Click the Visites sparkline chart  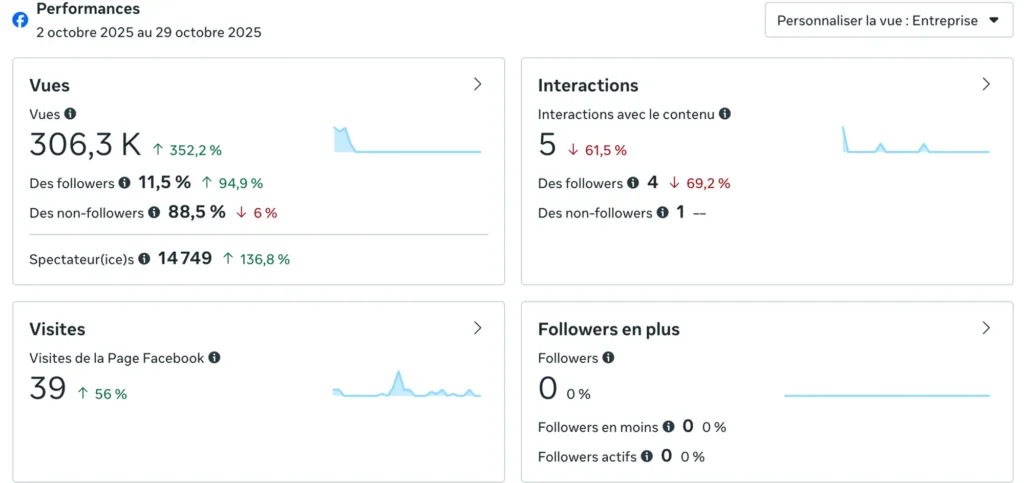pos(407,386)
